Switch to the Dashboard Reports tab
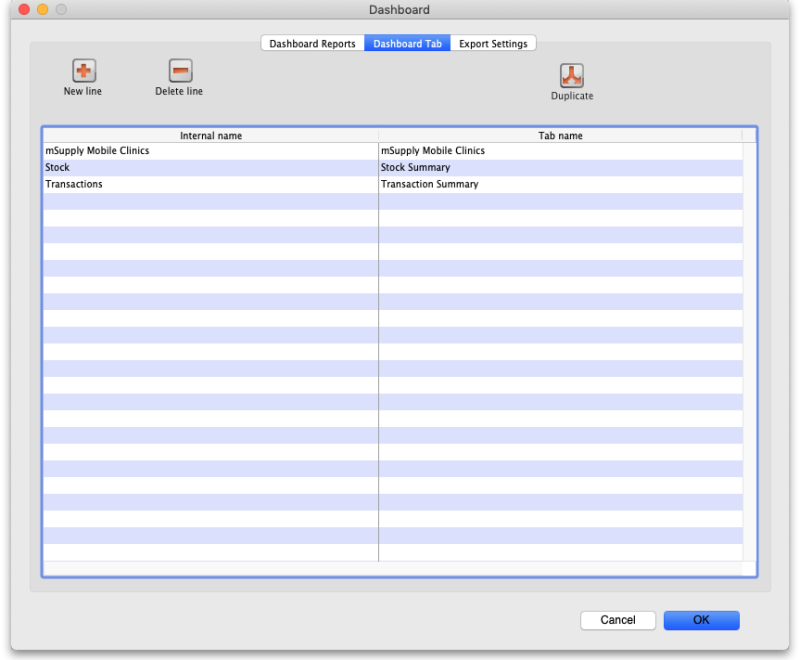800x660 pixels. point(311,43)
